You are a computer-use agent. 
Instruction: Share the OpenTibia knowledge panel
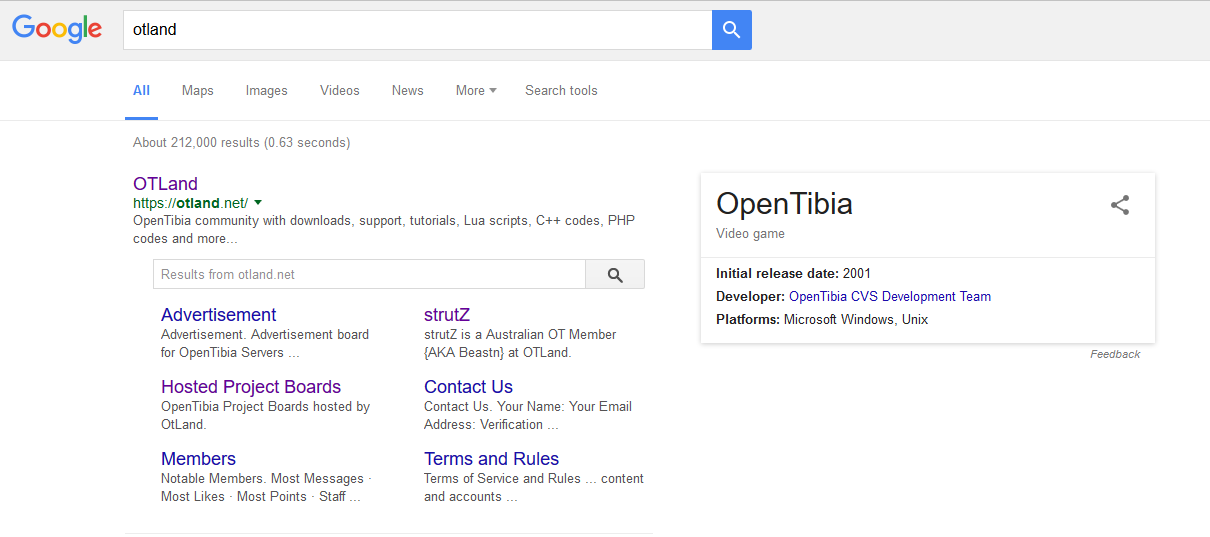pos(1120,205)
